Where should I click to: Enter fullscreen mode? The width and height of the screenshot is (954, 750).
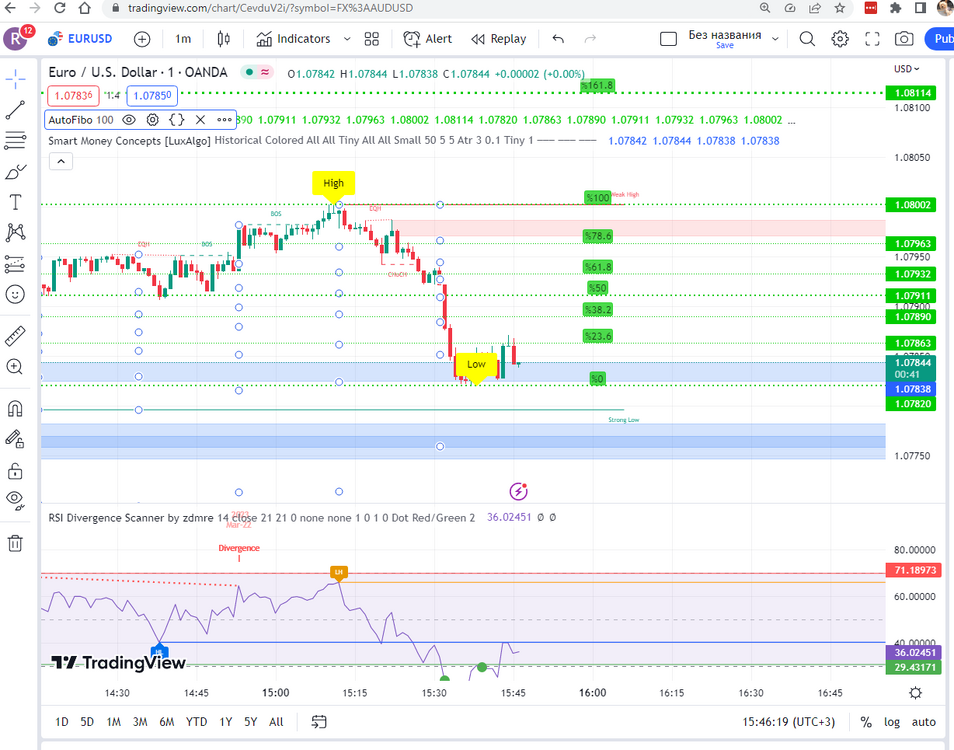pos(872,39)
